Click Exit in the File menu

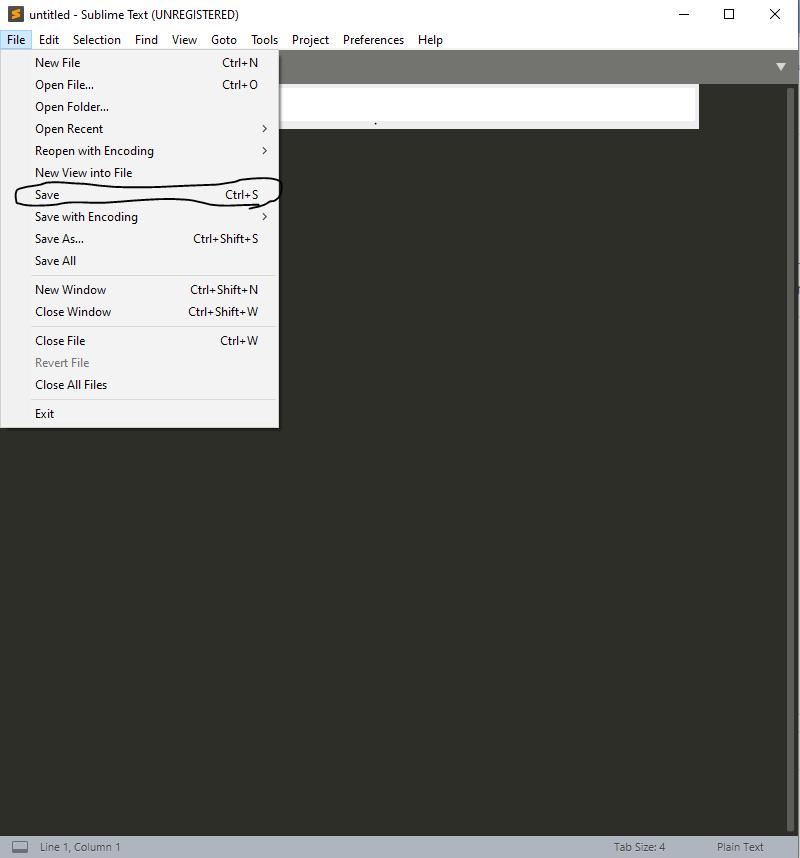click(x=140, y=414)
